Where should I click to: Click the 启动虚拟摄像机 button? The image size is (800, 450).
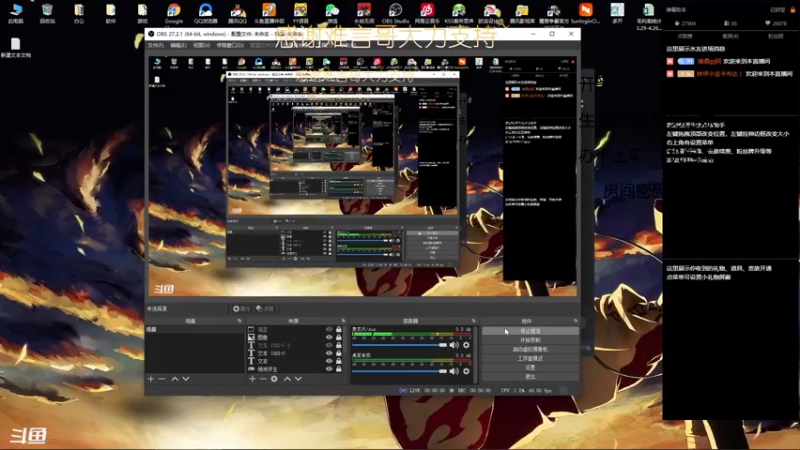pos(530,349)
